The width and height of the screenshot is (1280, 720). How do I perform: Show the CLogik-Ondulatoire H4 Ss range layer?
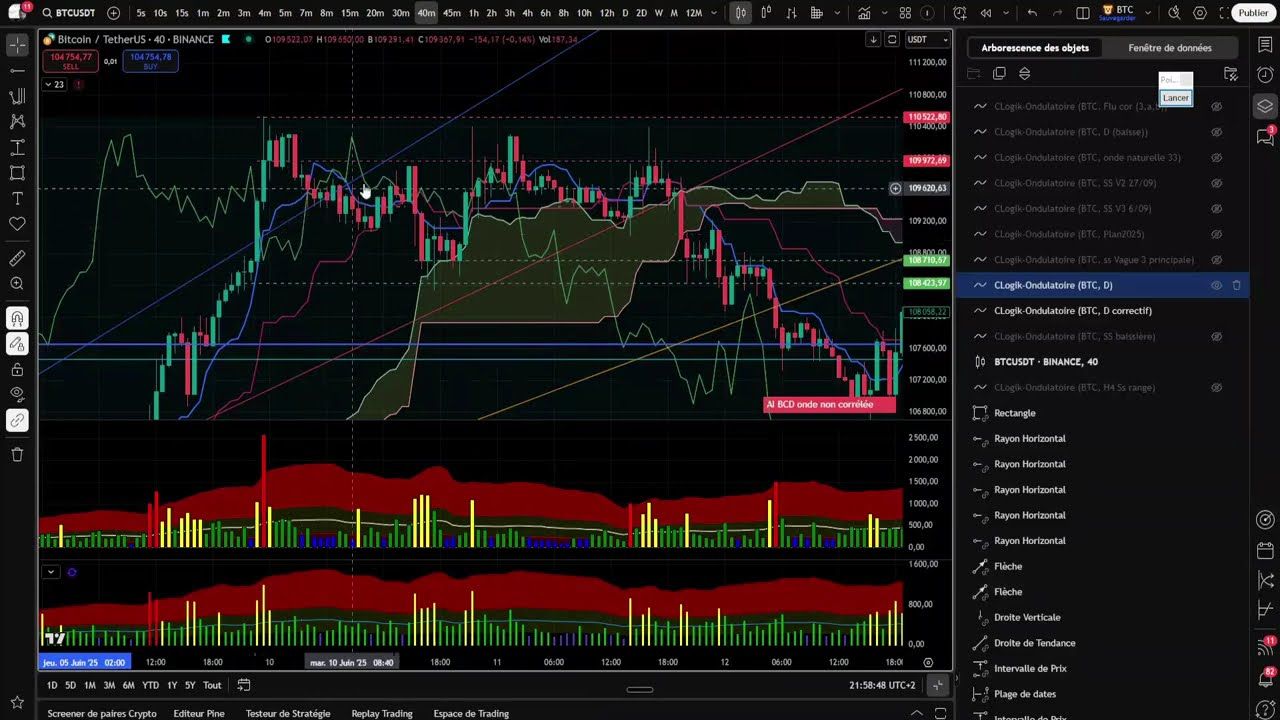pyautogui.click(x=1217, y=387)
